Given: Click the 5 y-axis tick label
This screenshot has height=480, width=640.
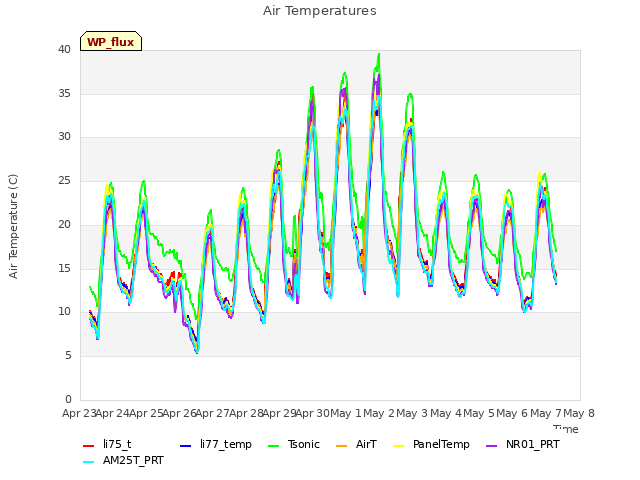Looking at the screenshot, I should (x=68, y=356).
